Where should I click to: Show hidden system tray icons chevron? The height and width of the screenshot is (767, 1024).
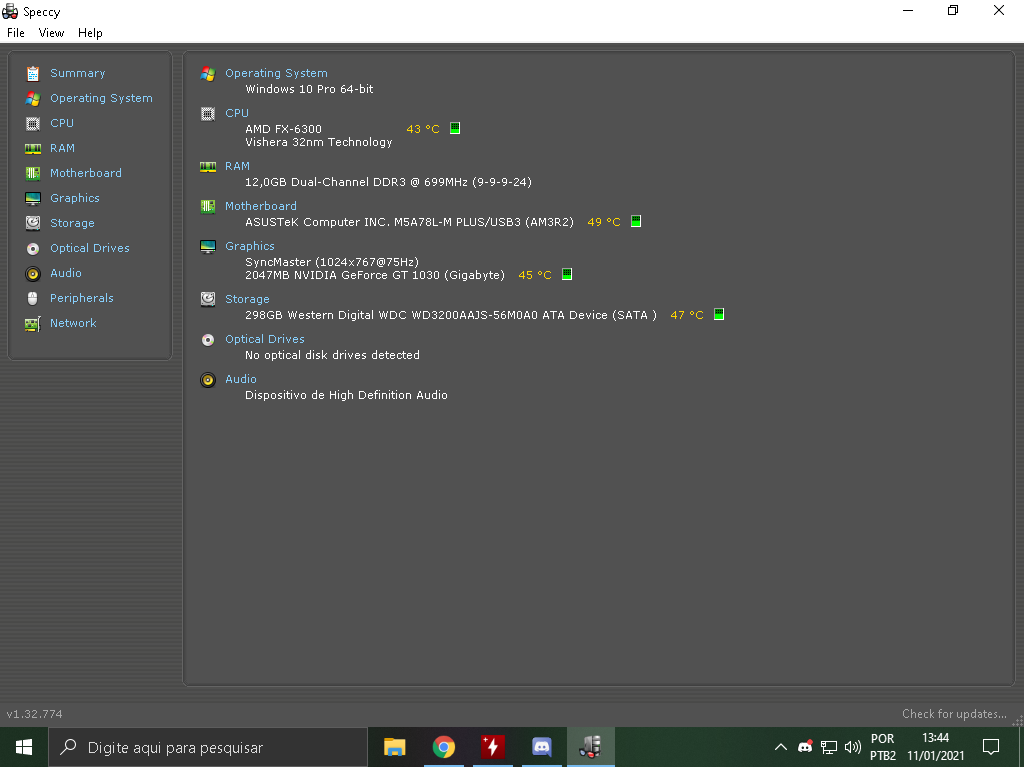pyautogui.click(x=780, y=747)
